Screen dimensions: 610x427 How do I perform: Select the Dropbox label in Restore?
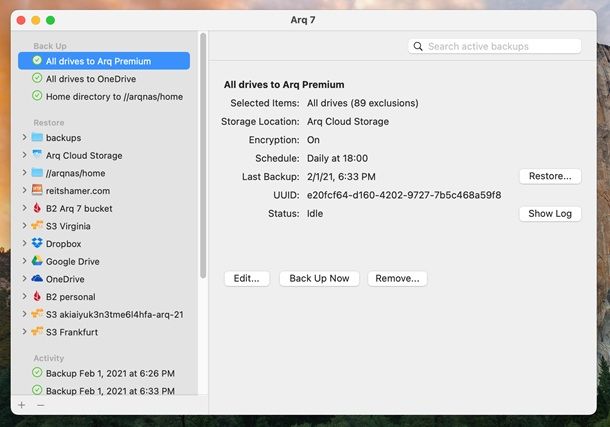pos(63,244)
